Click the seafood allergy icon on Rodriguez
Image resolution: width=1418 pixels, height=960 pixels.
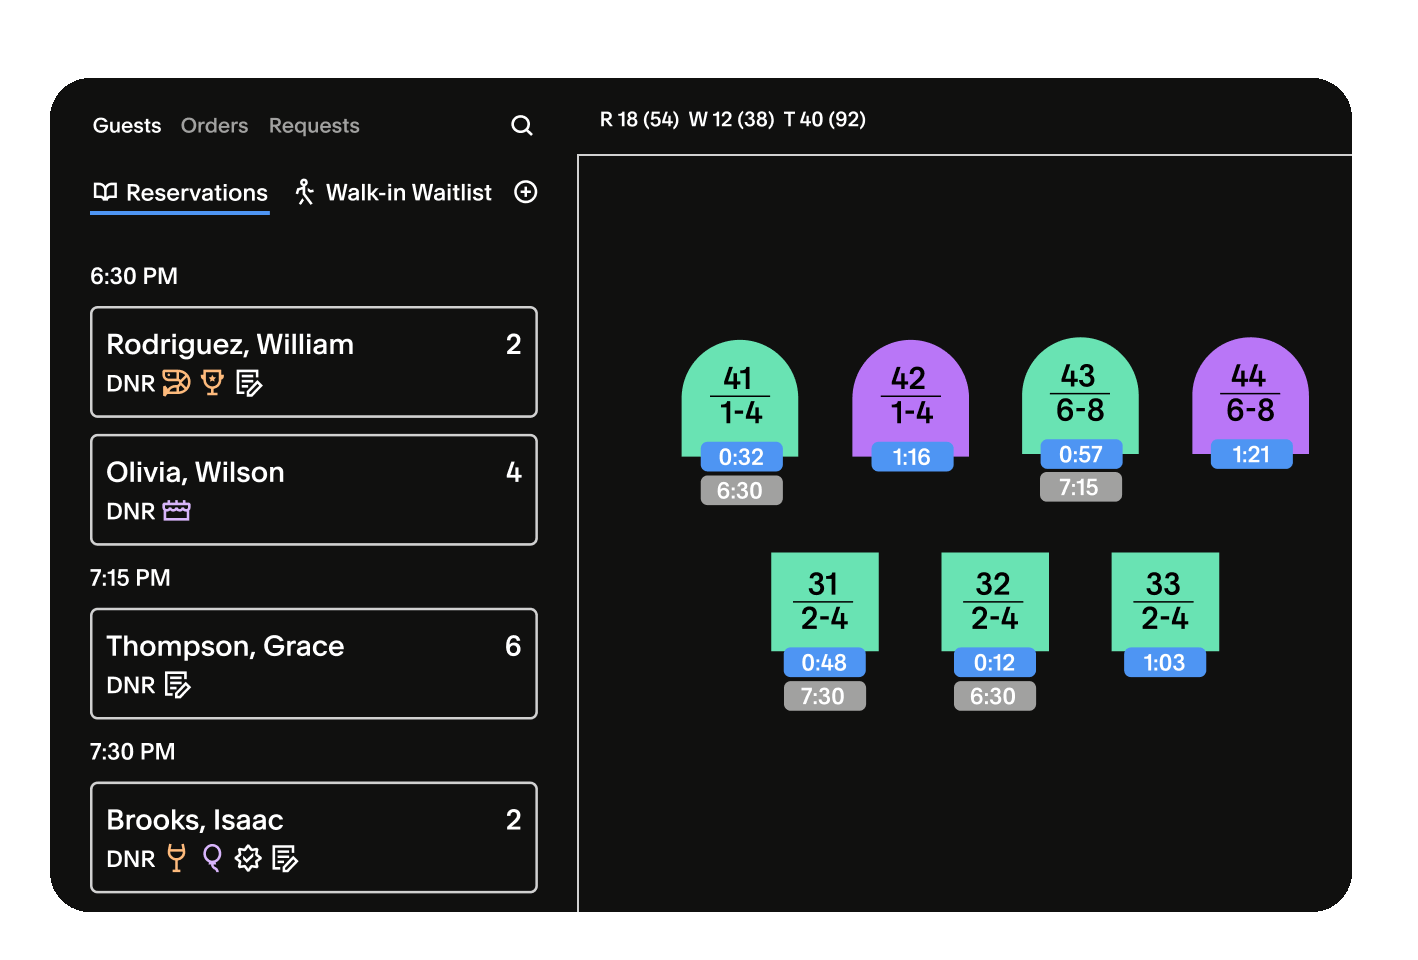(x=176, y=383)
